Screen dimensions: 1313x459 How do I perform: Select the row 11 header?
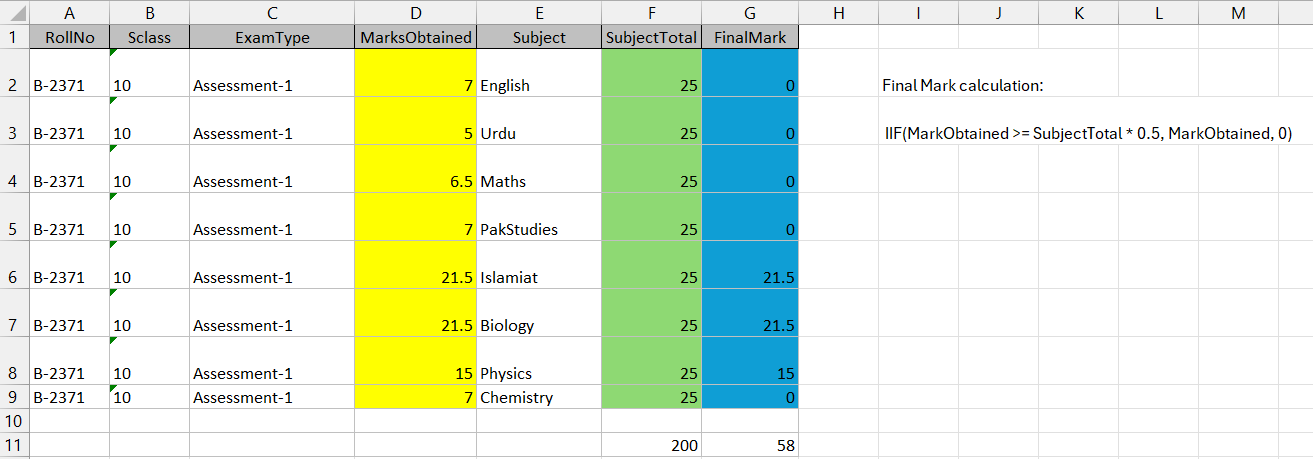tap(14, 446)
